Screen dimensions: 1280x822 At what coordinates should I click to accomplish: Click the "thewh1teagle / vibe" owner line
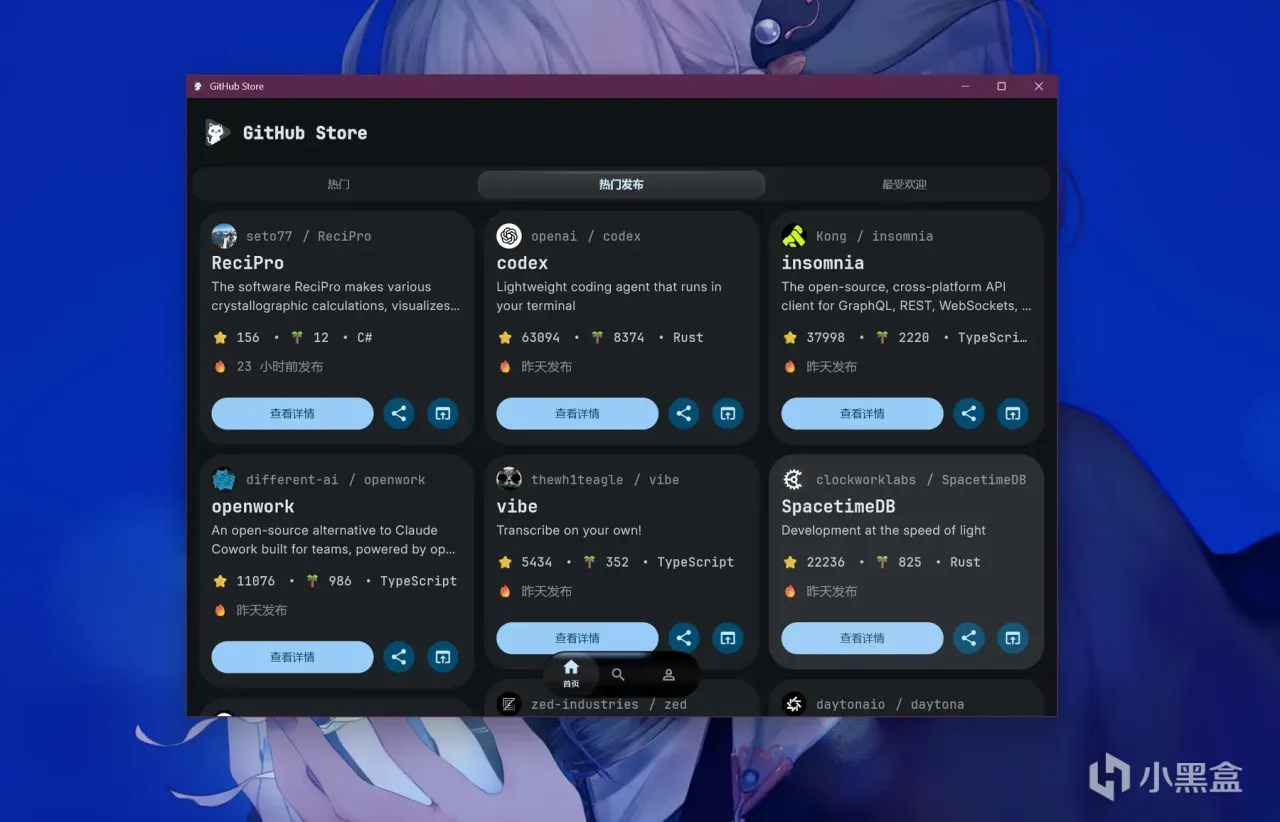click(605, 480)
